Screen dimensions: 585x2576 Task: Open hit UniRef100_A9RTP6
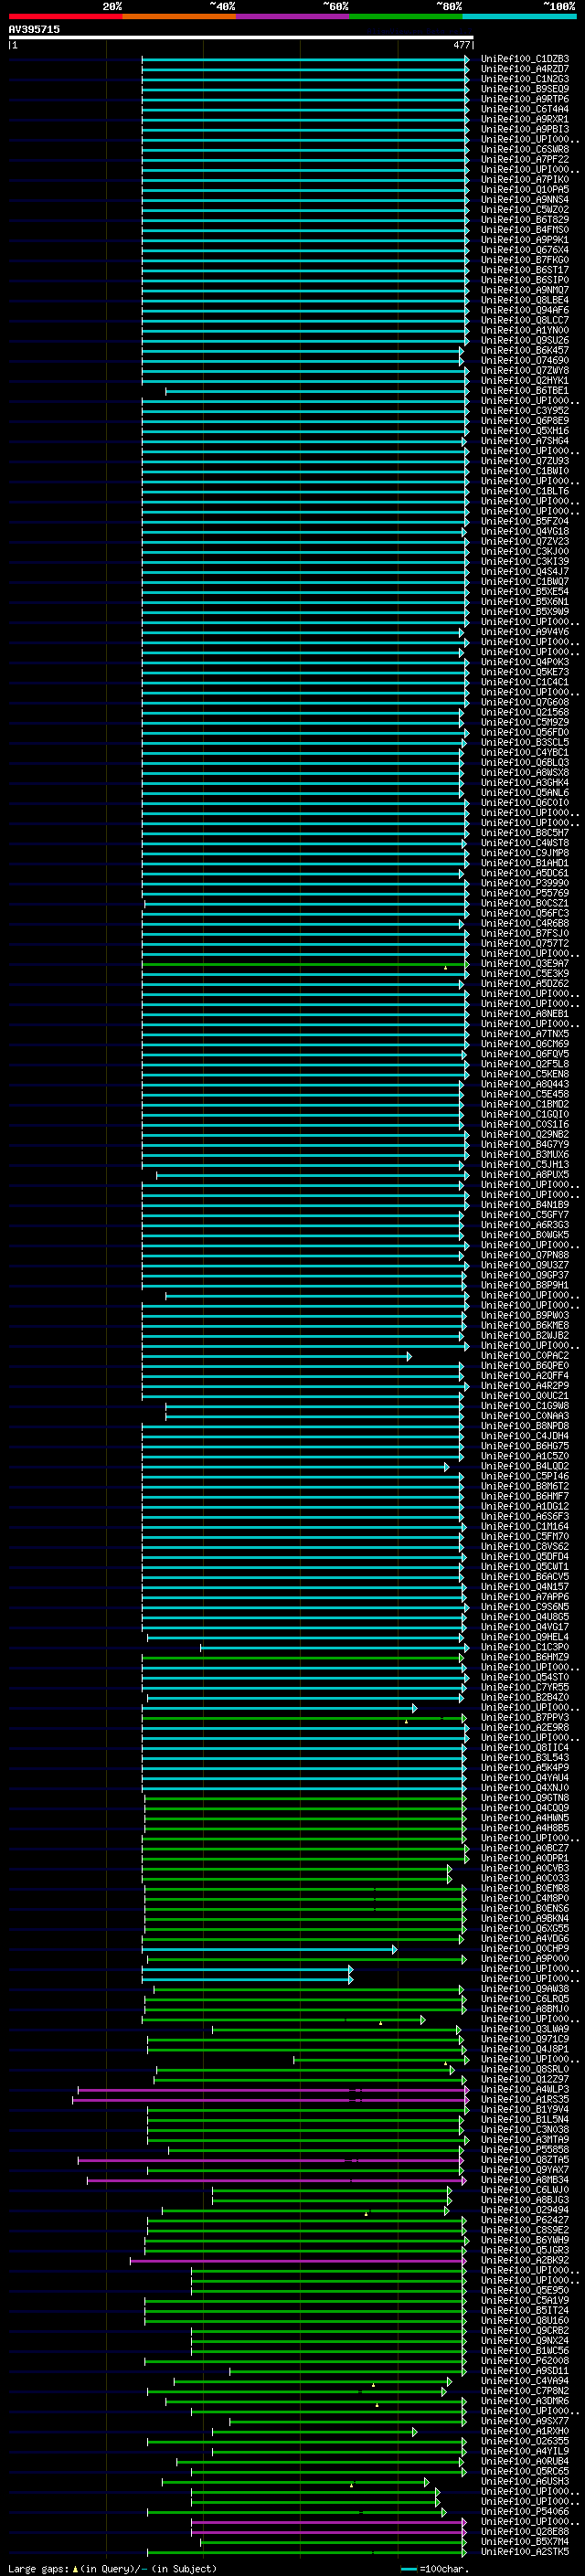coord(525,99)
